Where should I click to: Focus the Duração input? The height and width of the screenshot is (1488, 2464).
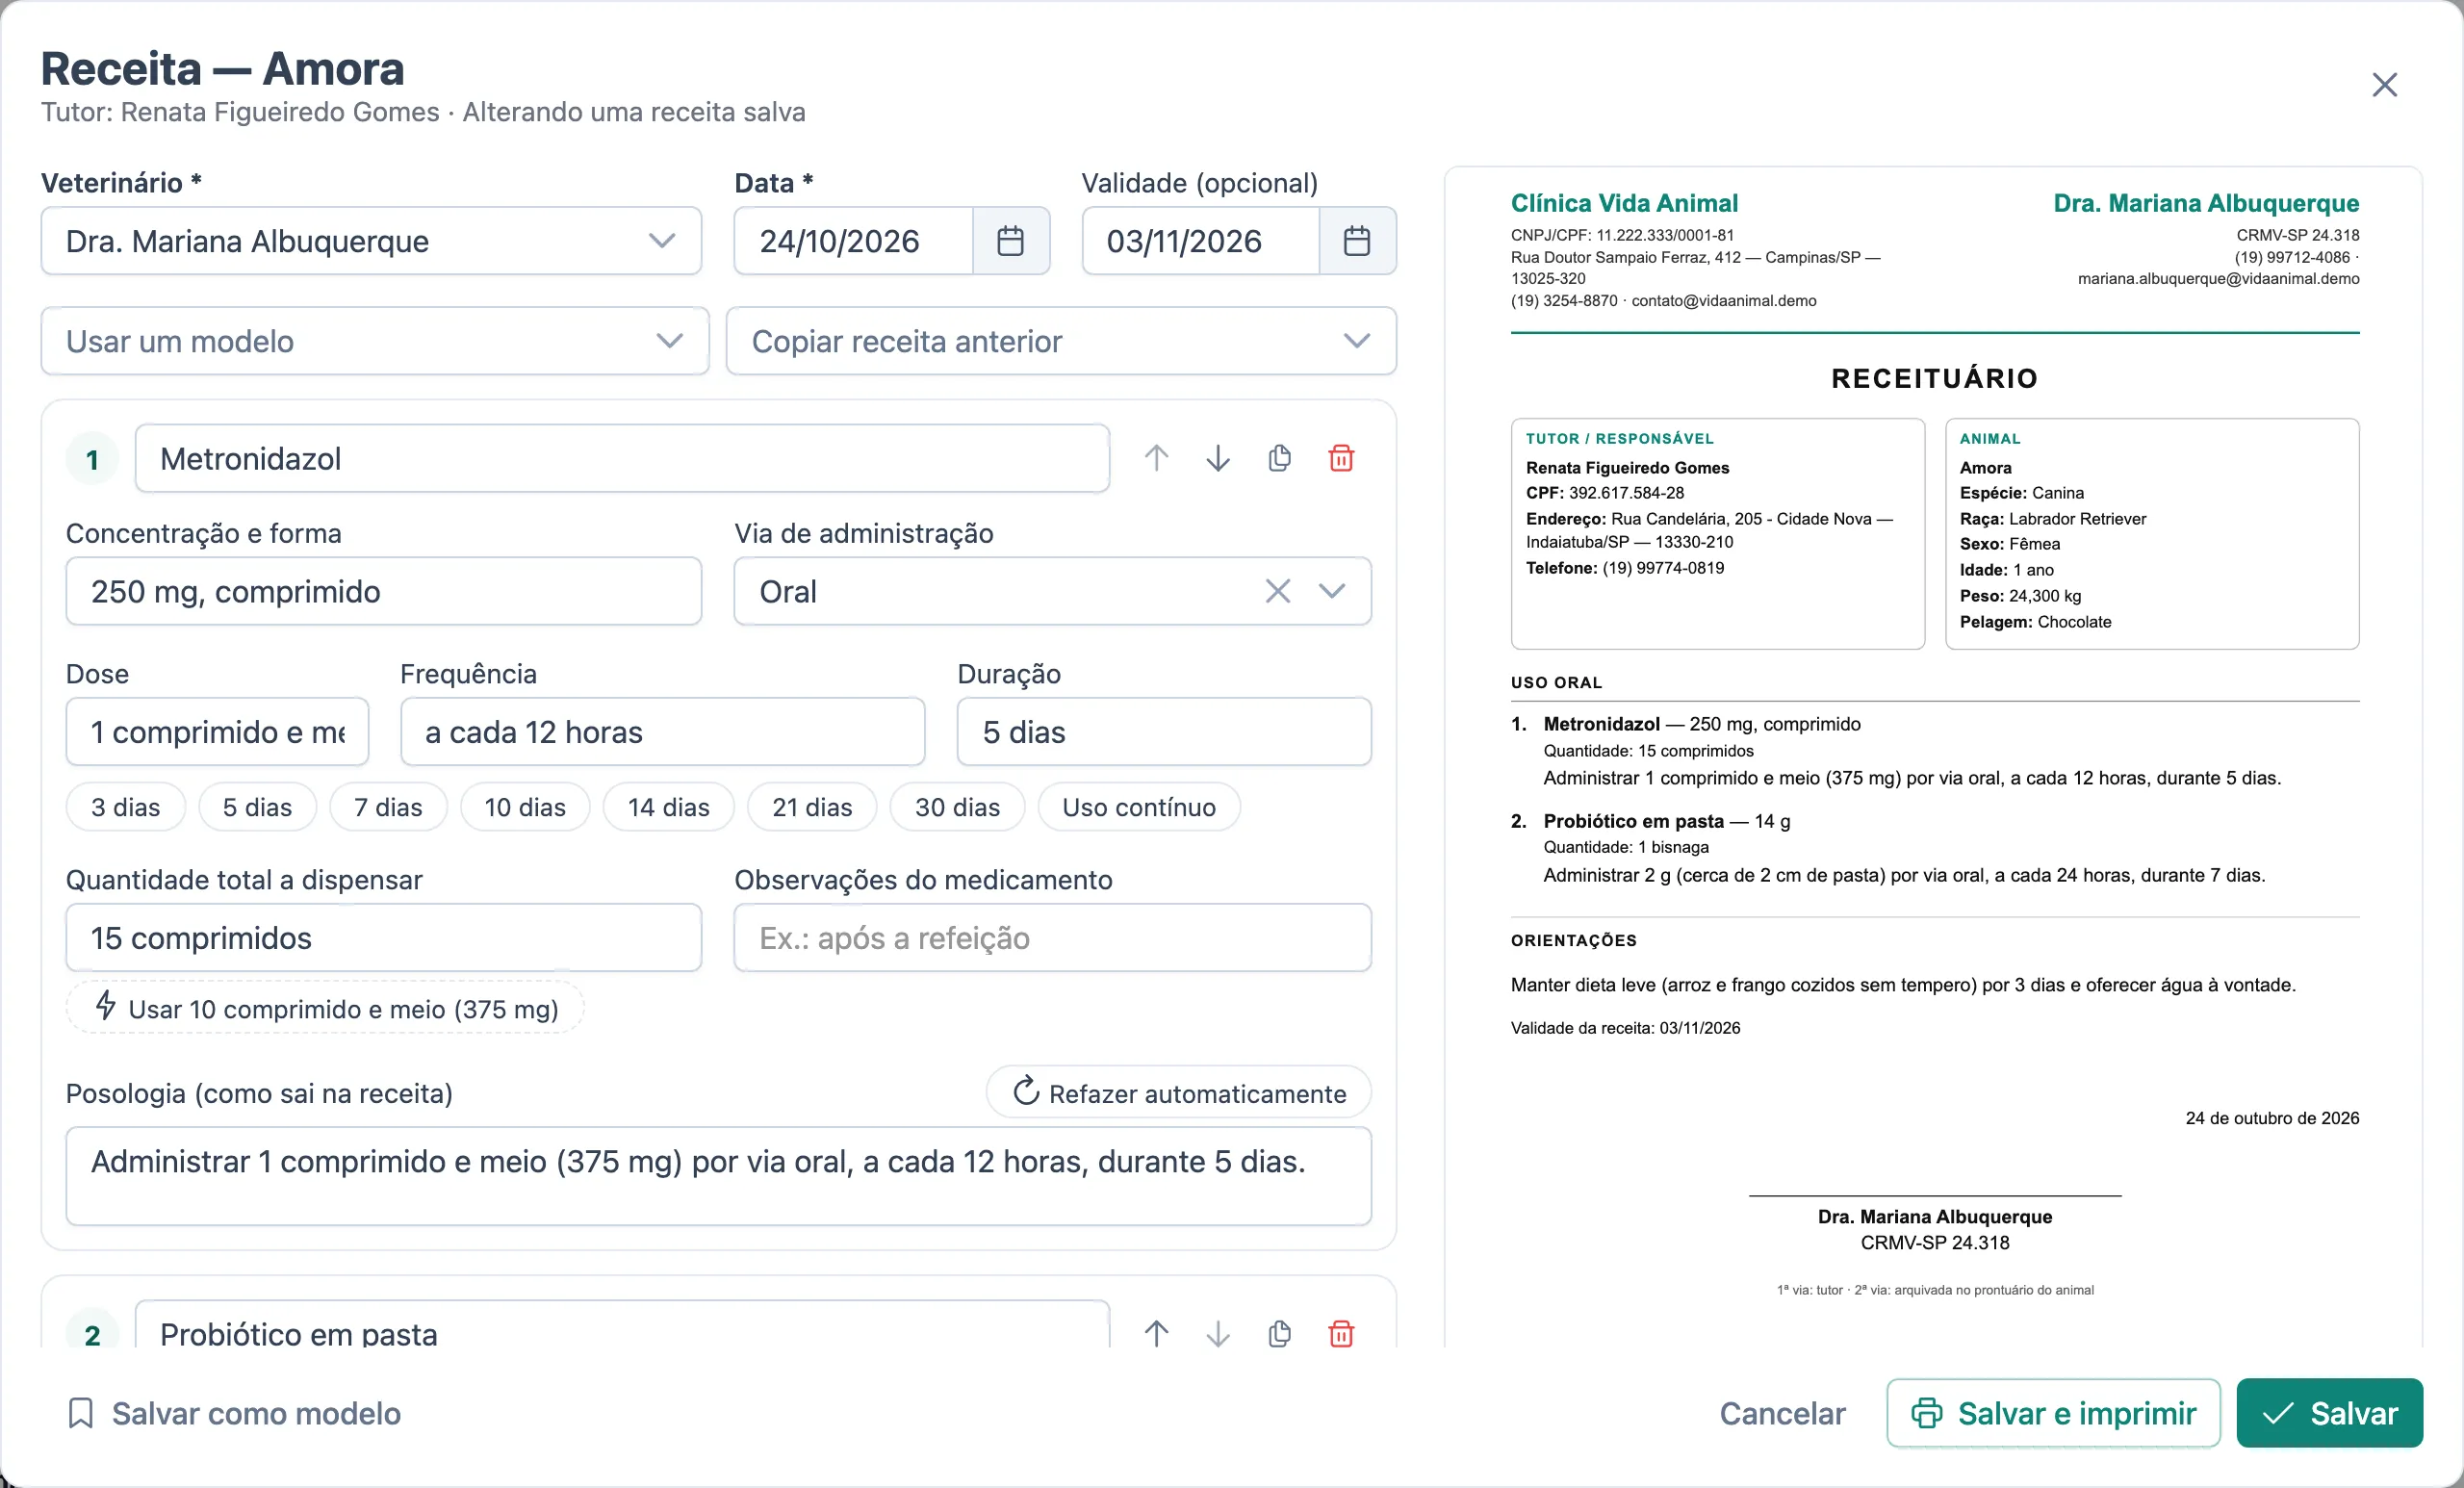[1164, 731]
